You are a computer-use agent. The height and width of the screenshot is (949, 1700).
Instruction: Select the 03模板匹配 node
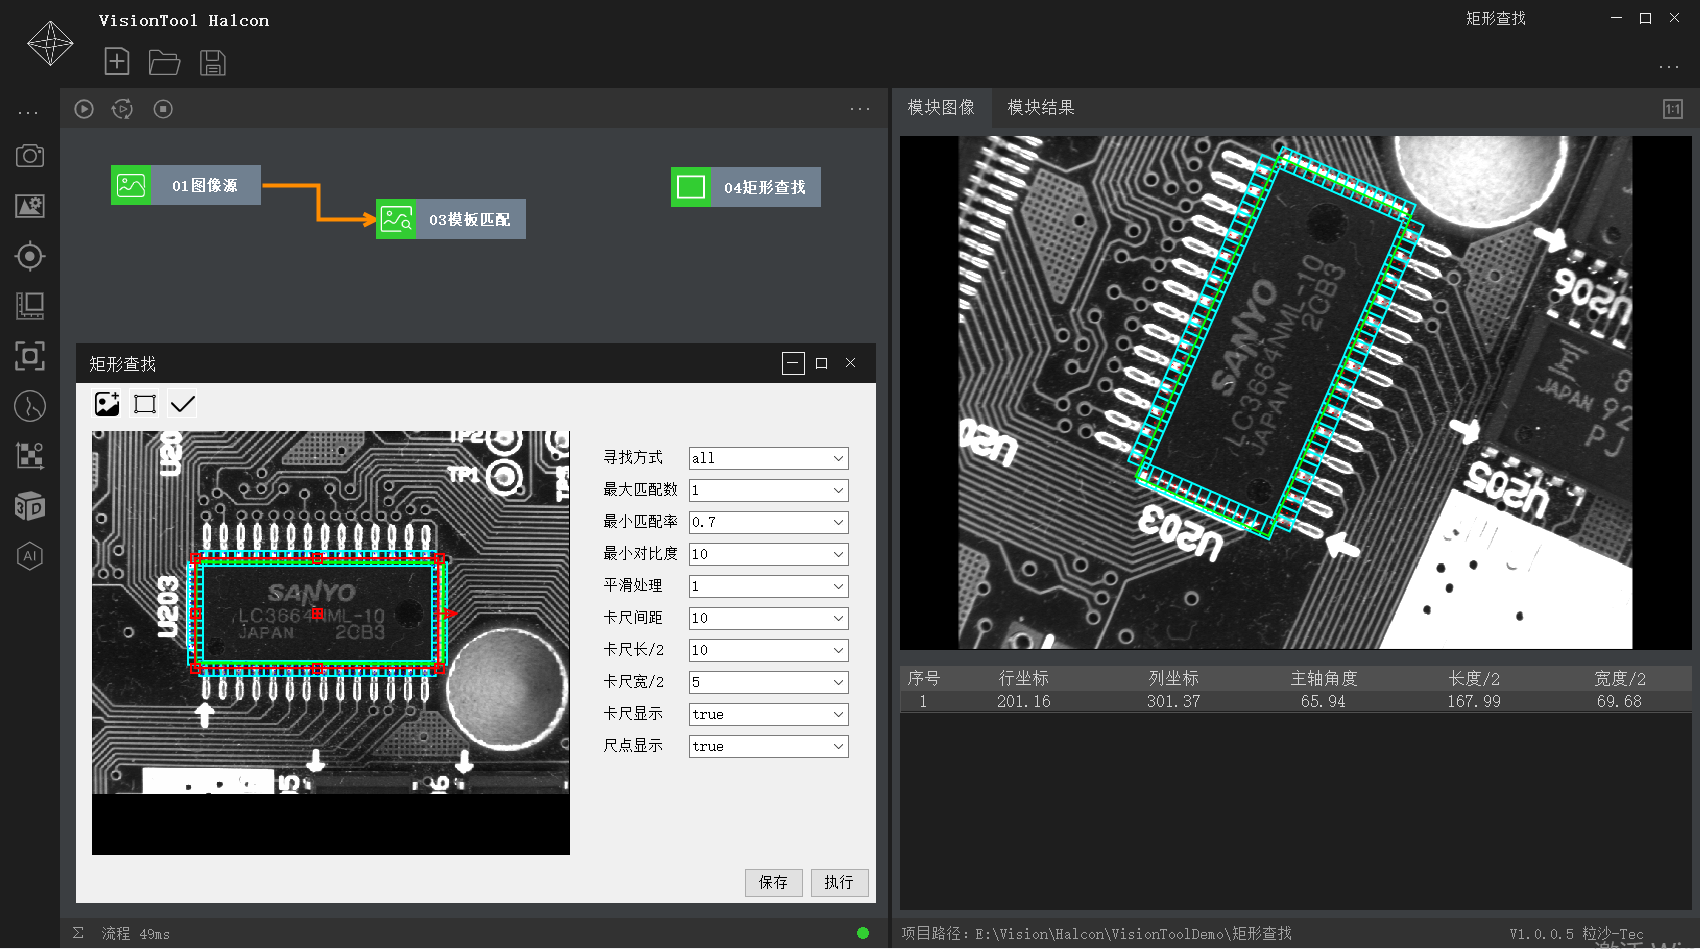(451, 219)
